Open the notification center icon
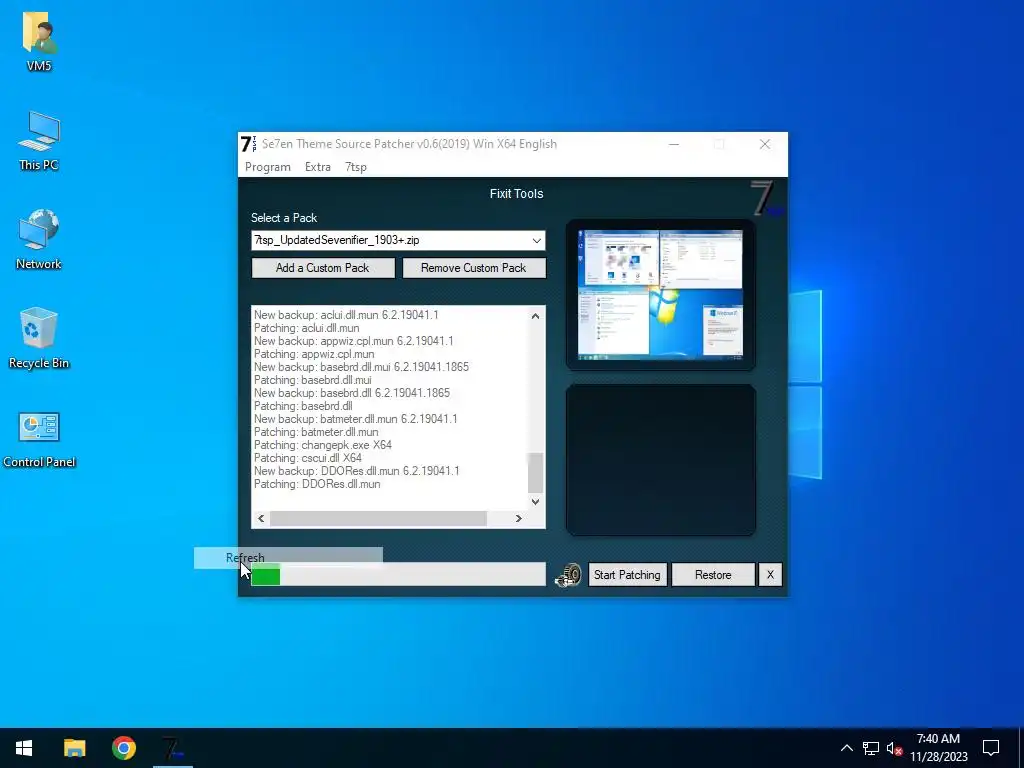 click(991, 748)
